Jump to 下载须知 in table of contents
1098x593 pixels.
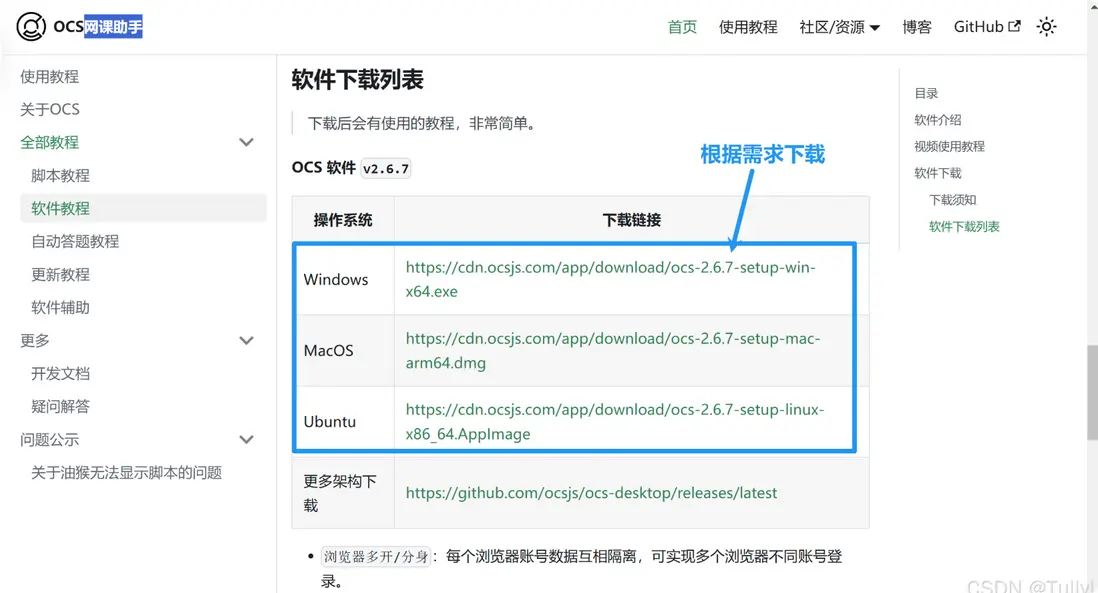click(x=952, y=200)
